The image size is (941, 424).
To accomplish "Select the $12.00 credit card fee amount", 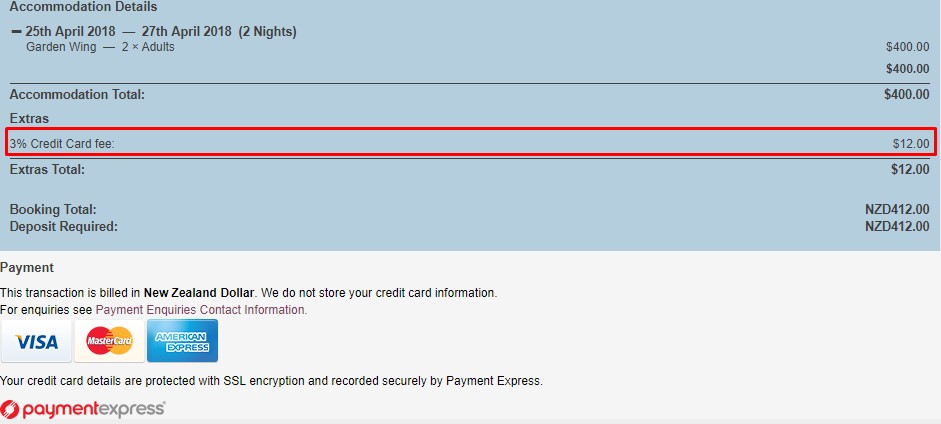I will [911, 144].
